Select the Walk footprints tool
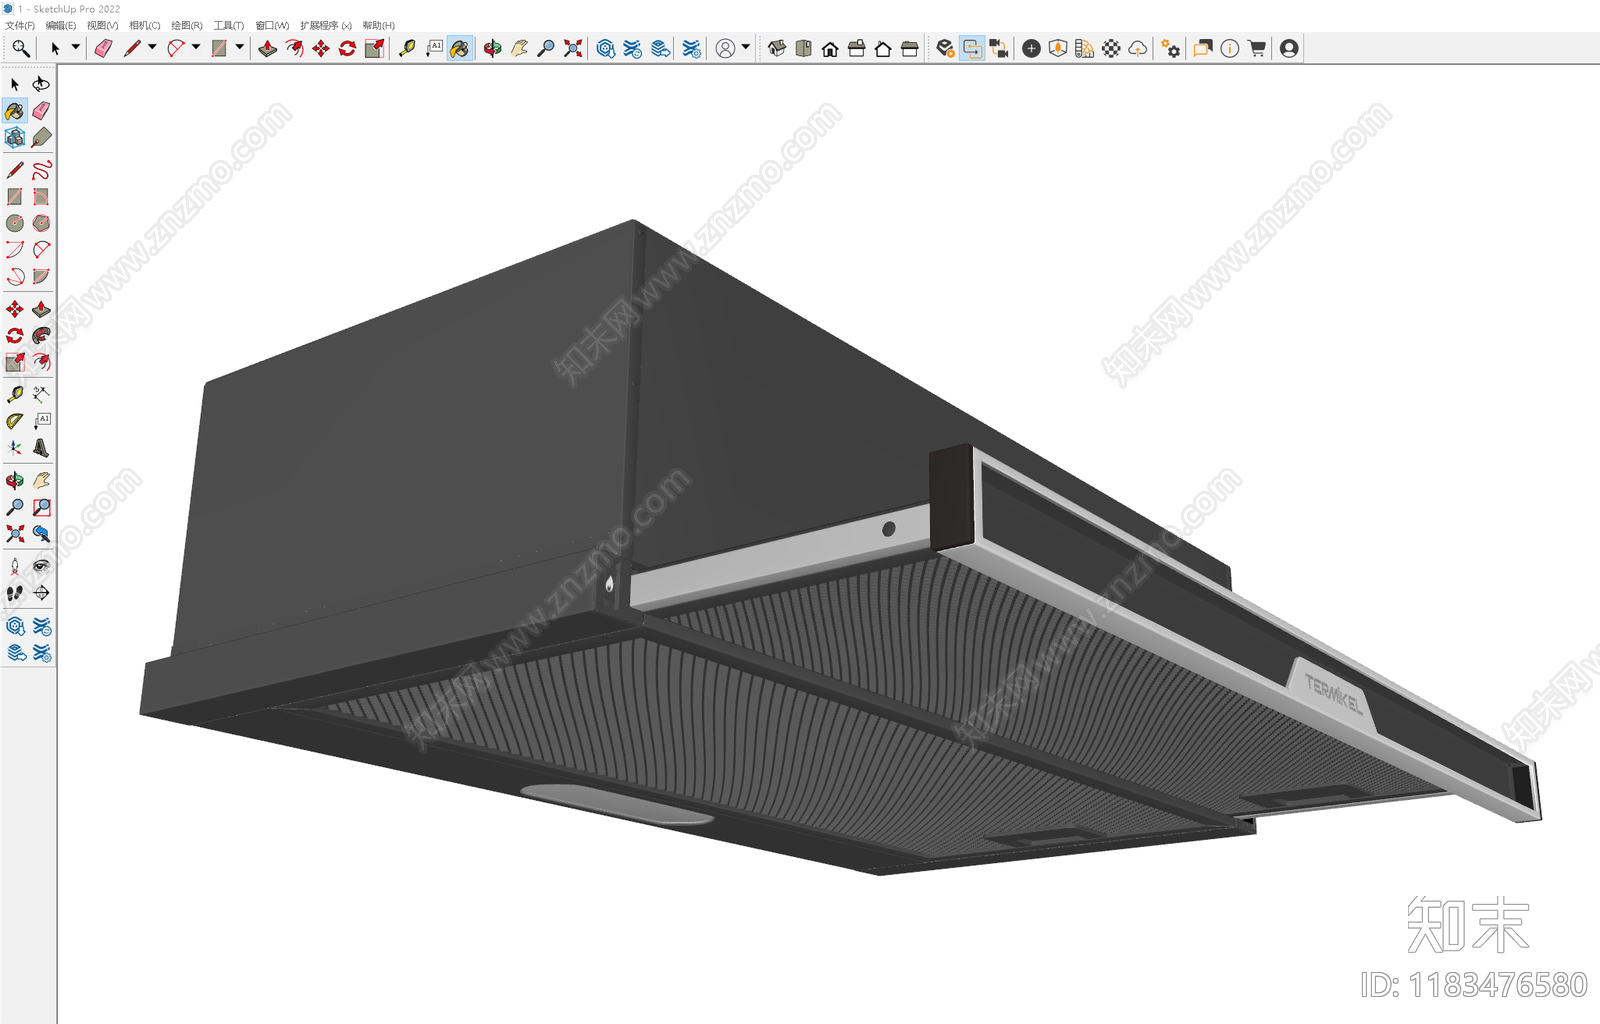This screenshot has width=1600, height=1024. pos(15,593)
